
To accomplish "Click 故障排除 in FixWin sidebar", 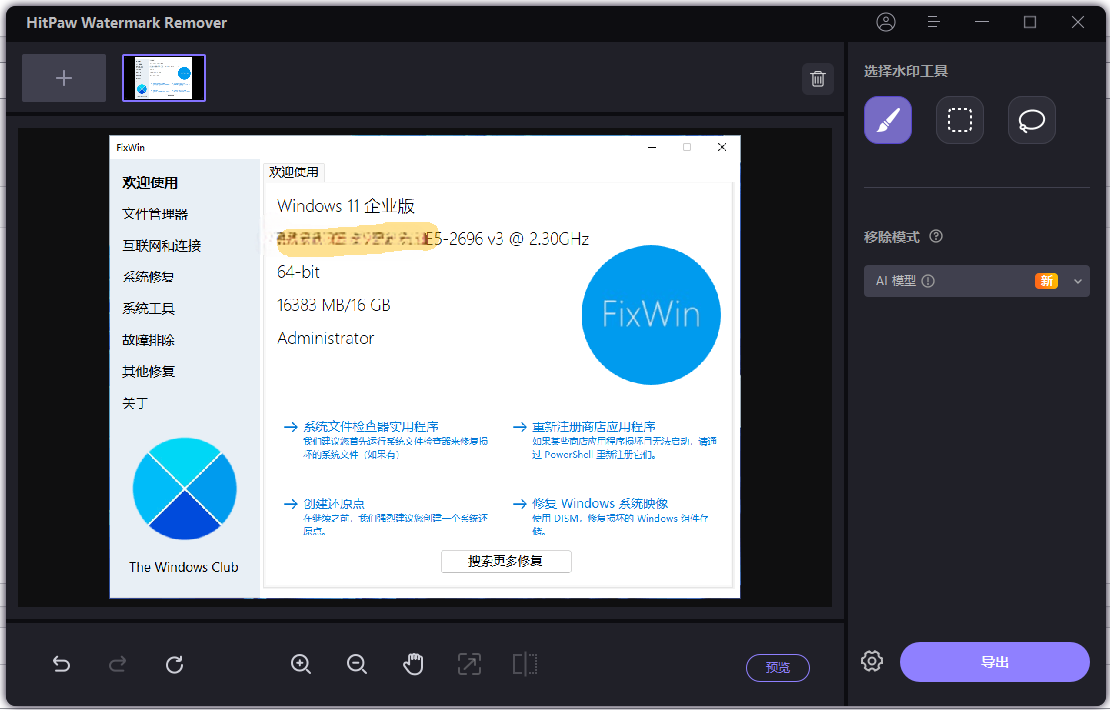I will pos(148,340).
